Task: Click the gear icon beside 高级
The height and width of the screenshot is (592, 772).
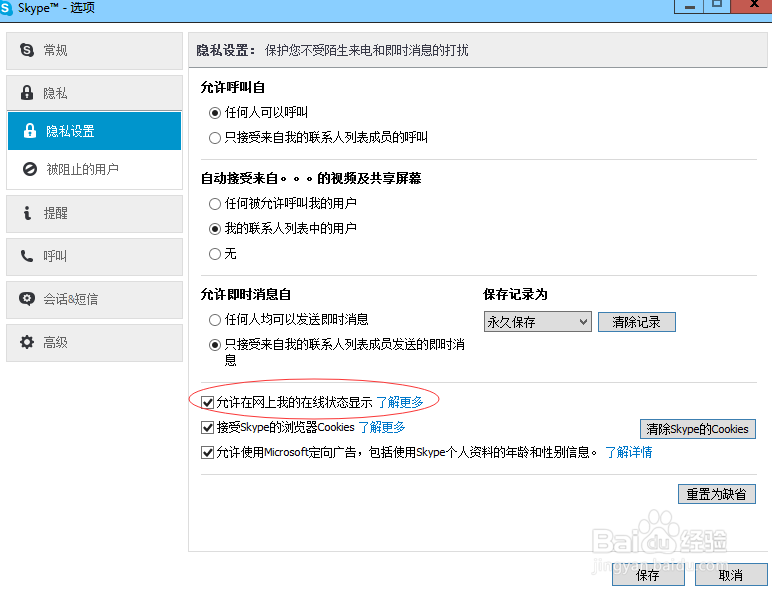Action: click(x=27, y=342)
